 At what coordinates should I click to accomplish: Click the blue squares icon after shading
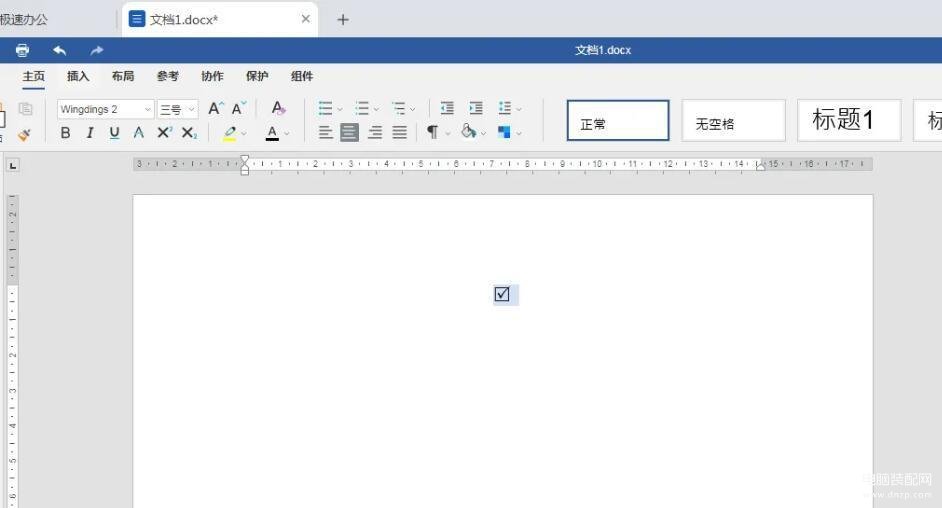point(504,132)
